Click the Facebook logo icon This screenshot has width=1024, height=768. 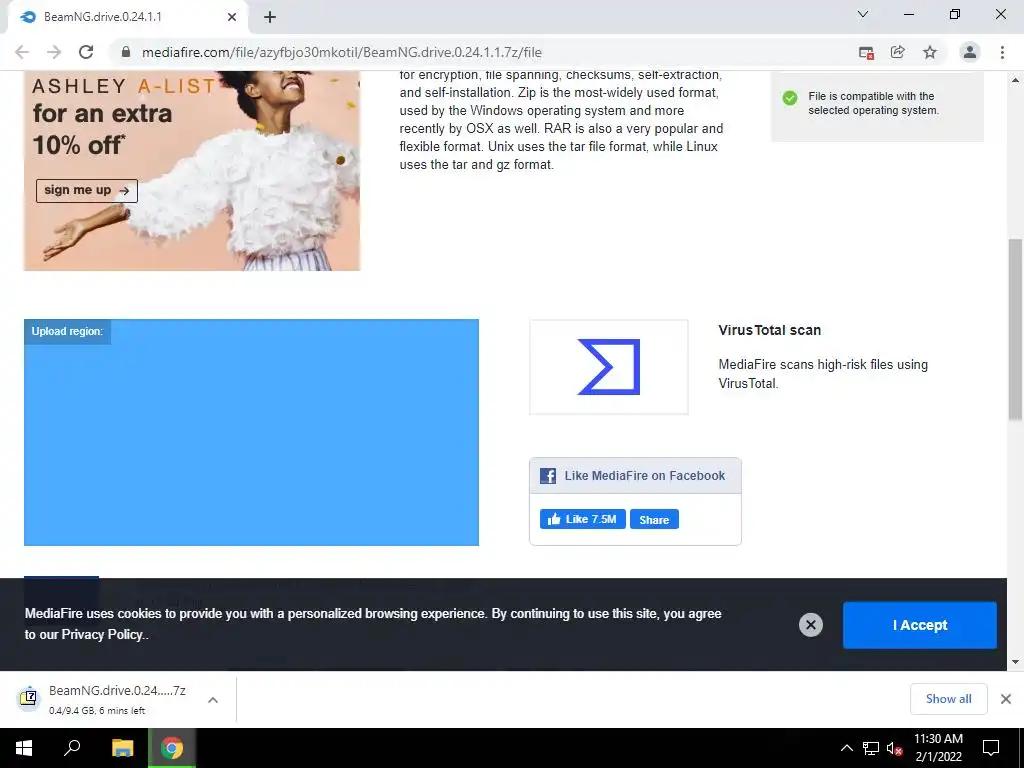click(x=548, y=476)
